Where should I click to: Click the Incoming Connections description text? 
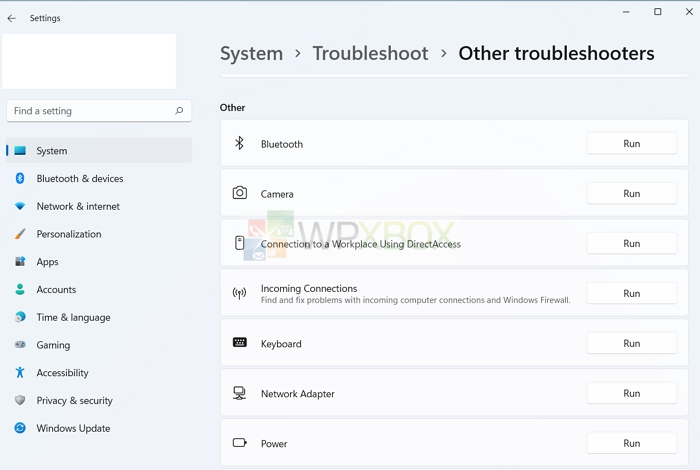(415, 300)
